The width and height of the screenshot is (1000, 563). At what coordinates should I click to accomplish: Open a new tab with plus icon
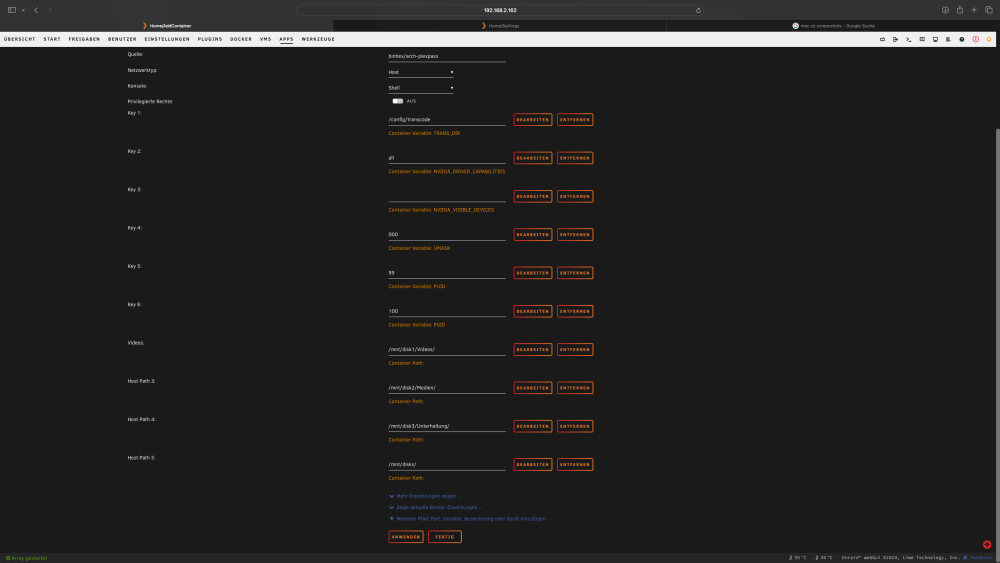(x=974, y=10)
